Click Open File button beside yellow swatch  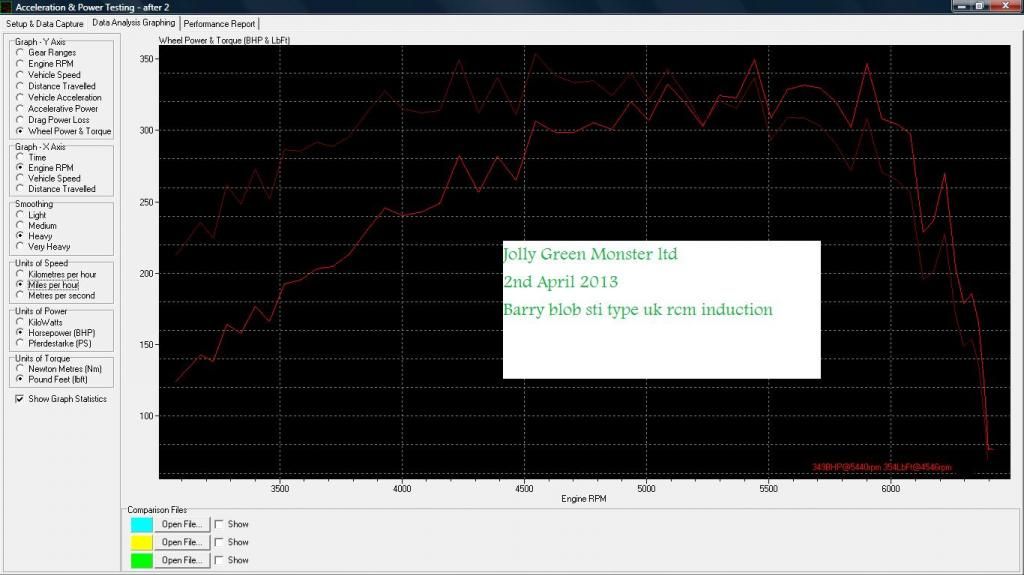(182, 542)
